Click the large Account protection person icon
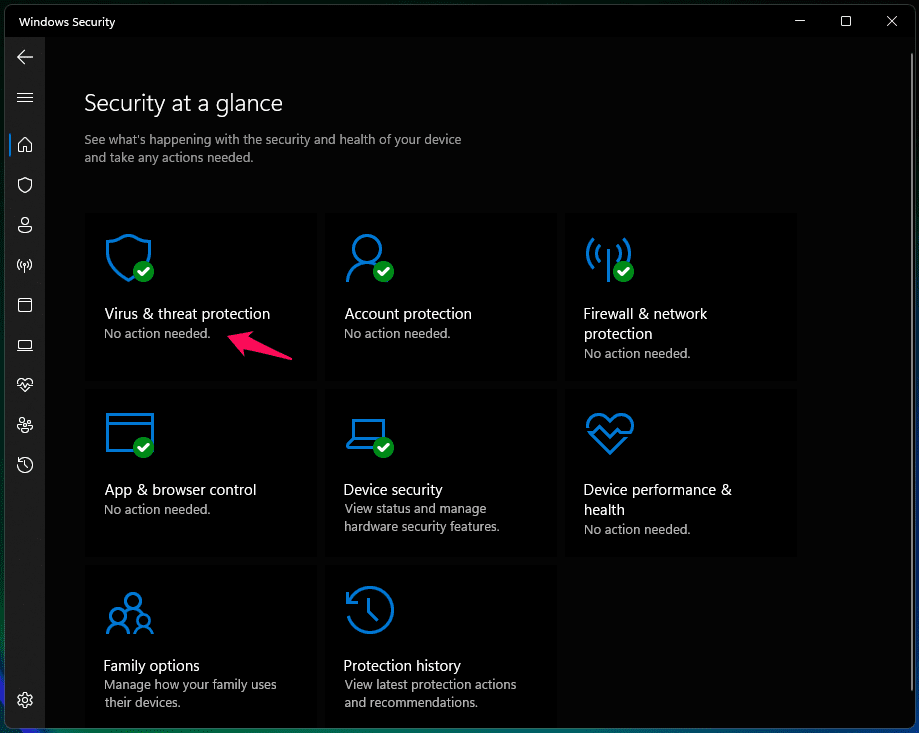 [369, 258]
